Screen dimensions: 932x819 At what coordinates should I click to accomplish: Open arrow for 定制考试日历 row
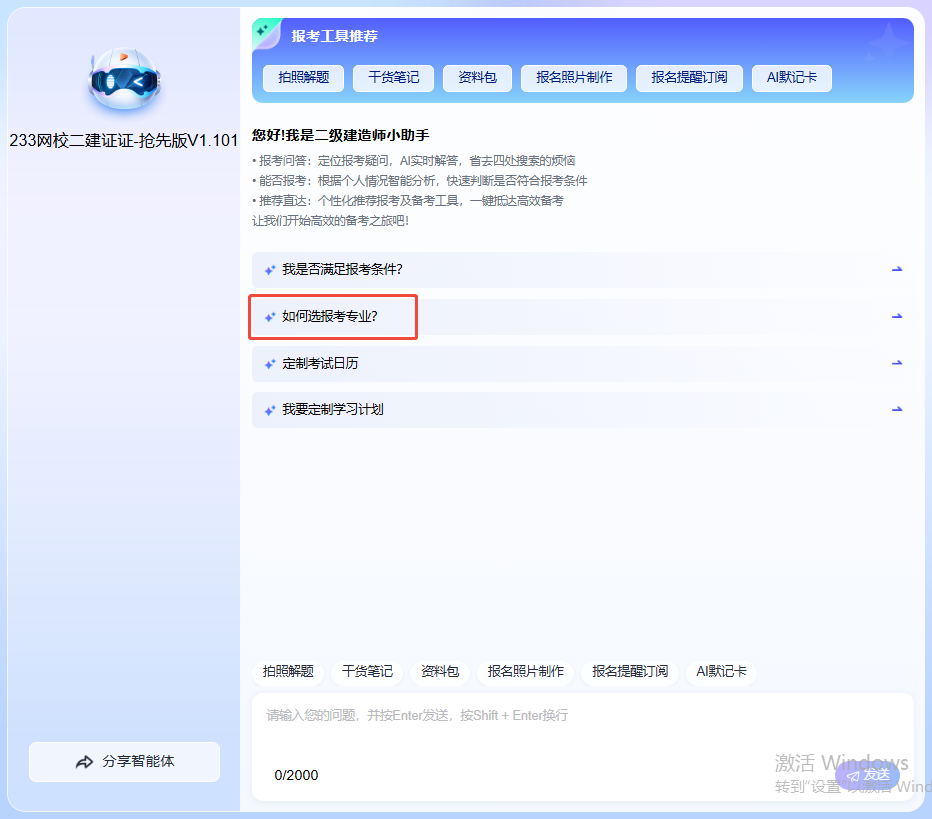coord(897,364)
